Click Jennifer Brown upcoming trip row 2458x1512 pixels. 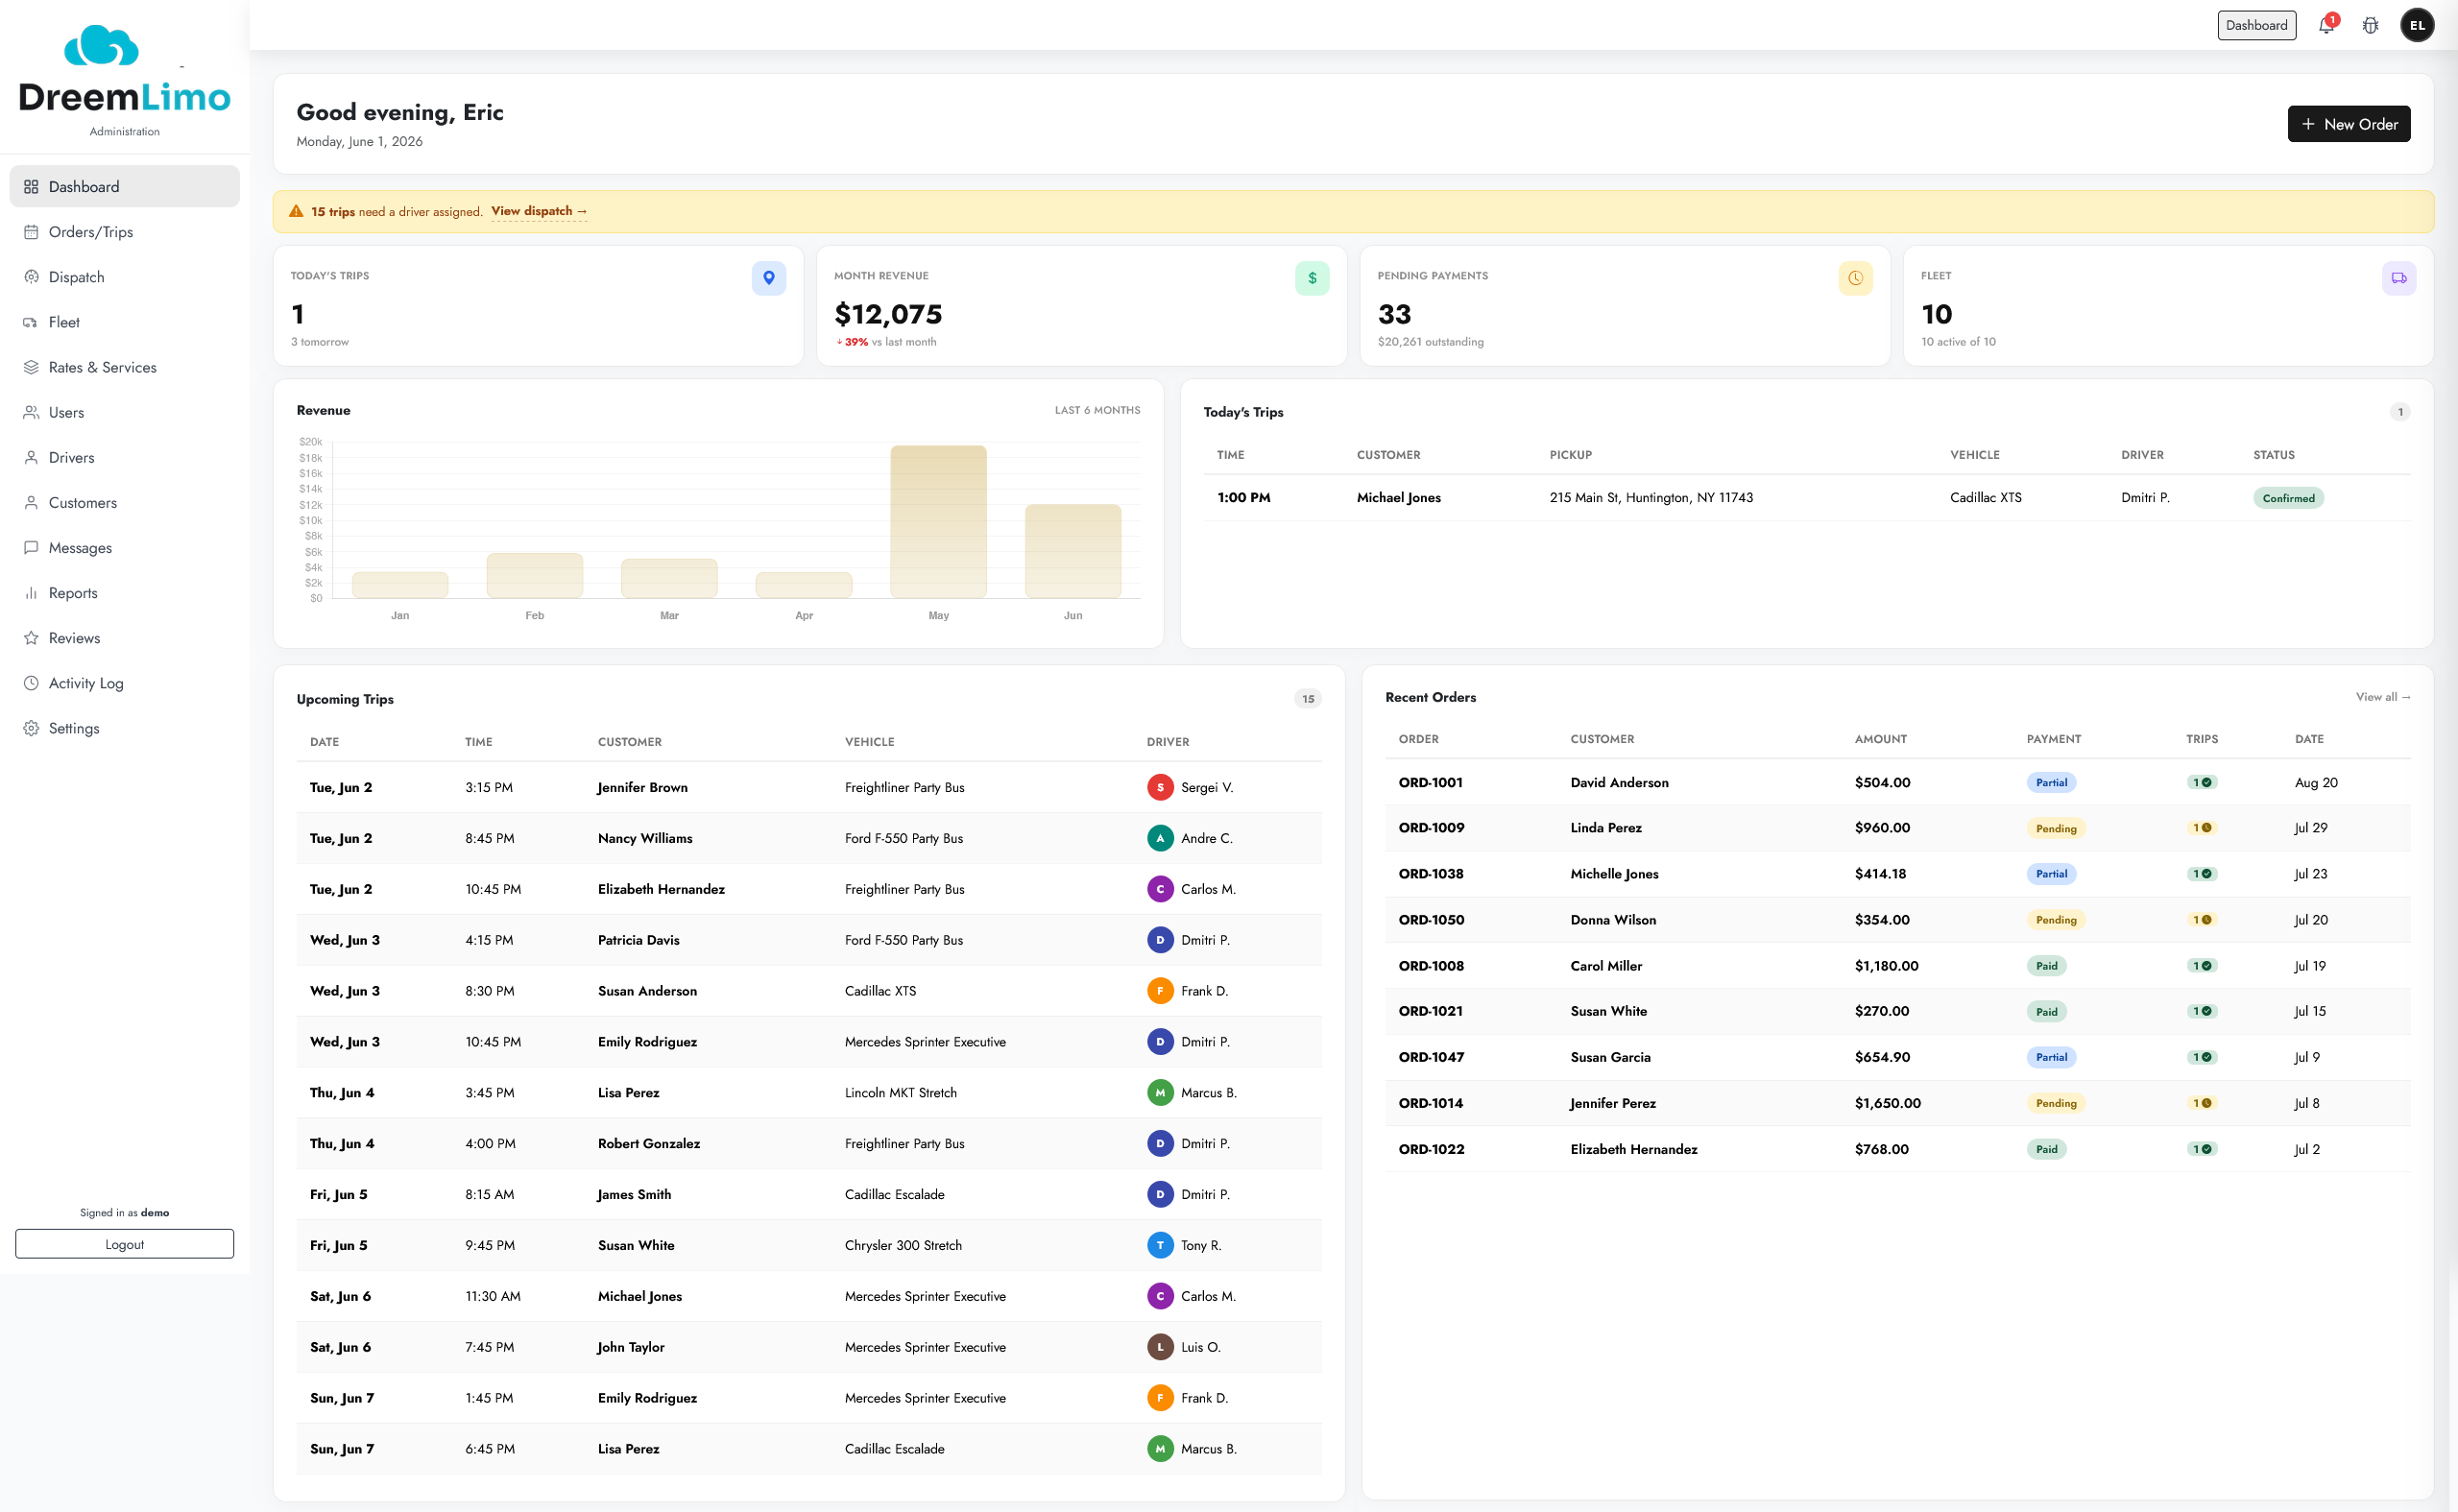(808, 787)
